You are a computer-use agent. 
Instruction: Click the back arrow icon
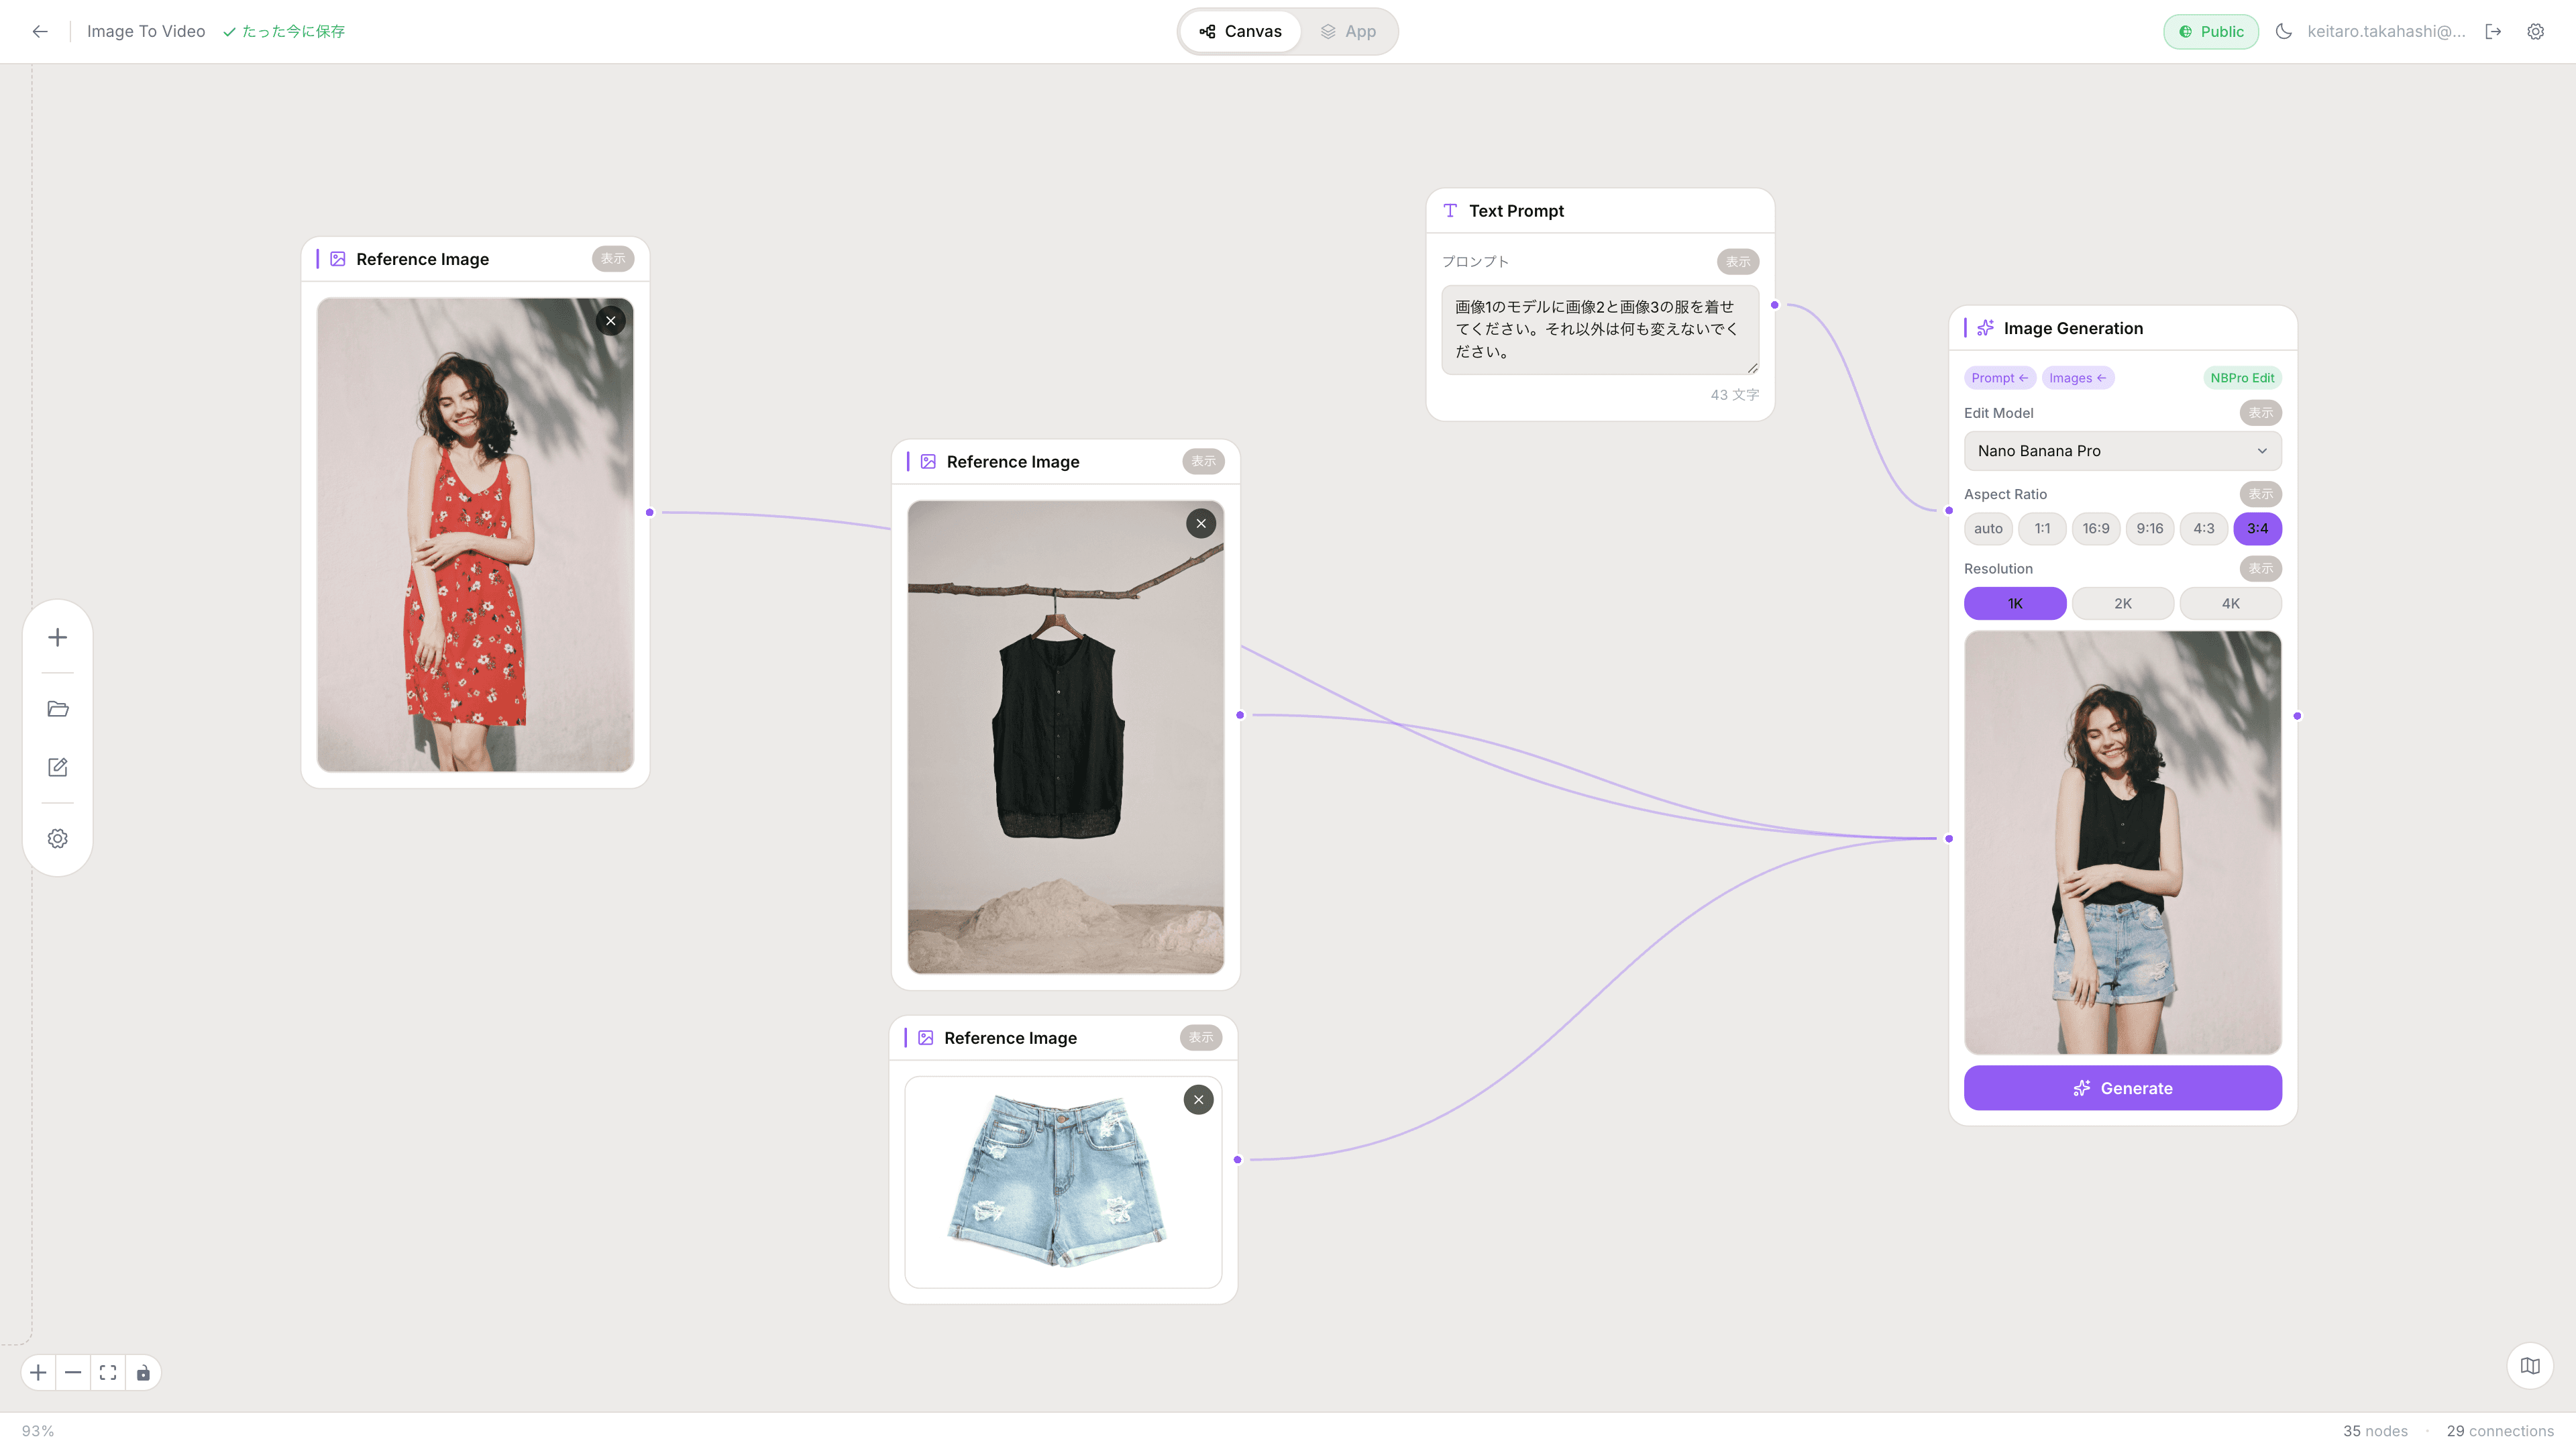click(x=40, y=31)
